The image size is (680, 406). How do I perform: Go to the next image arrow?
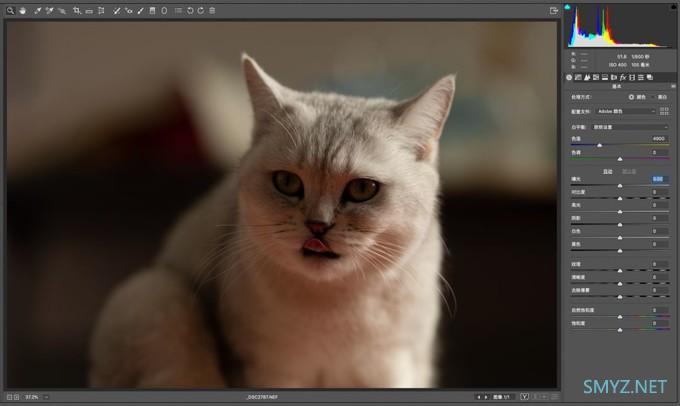pyautogui.click(x=486, y=397)
